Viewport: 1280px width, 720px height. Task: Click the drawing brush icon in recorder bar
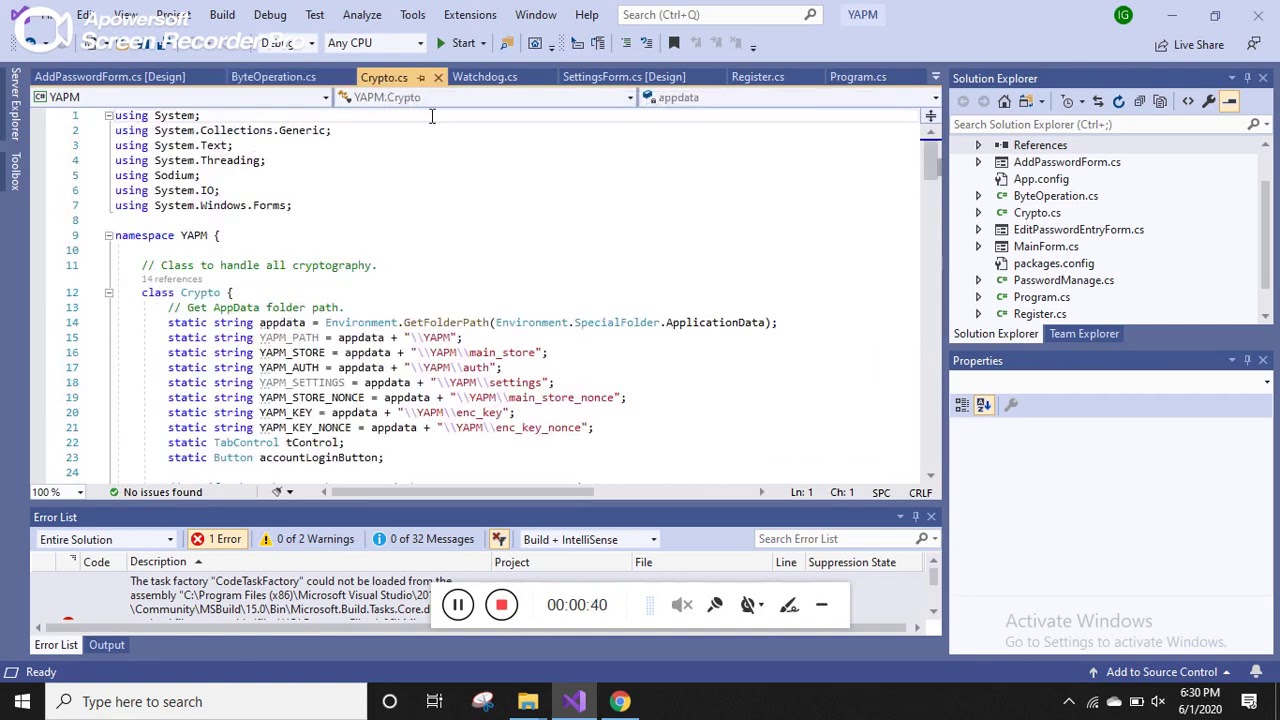tap(789, 605)
